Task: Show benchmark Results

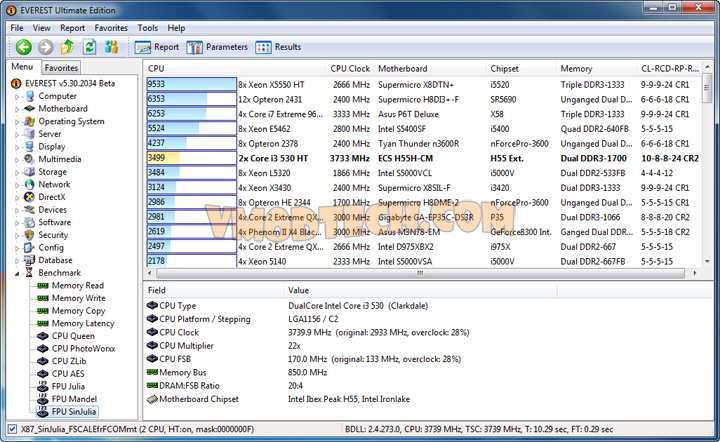Action: click(278, 47)
